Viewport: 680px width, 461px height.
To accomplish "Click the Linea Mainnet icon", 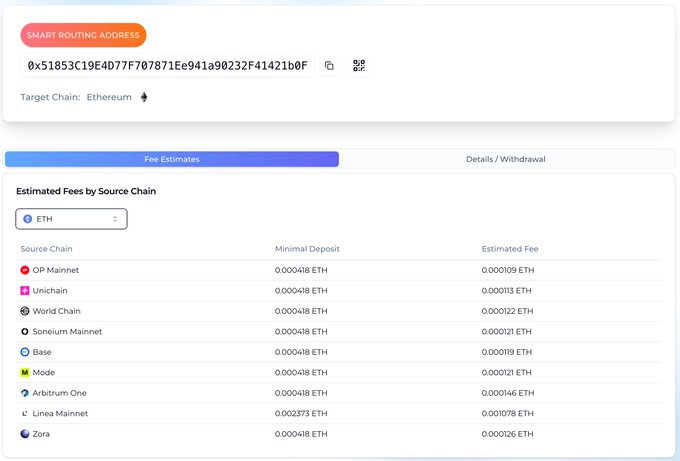I will pos(25,413).
